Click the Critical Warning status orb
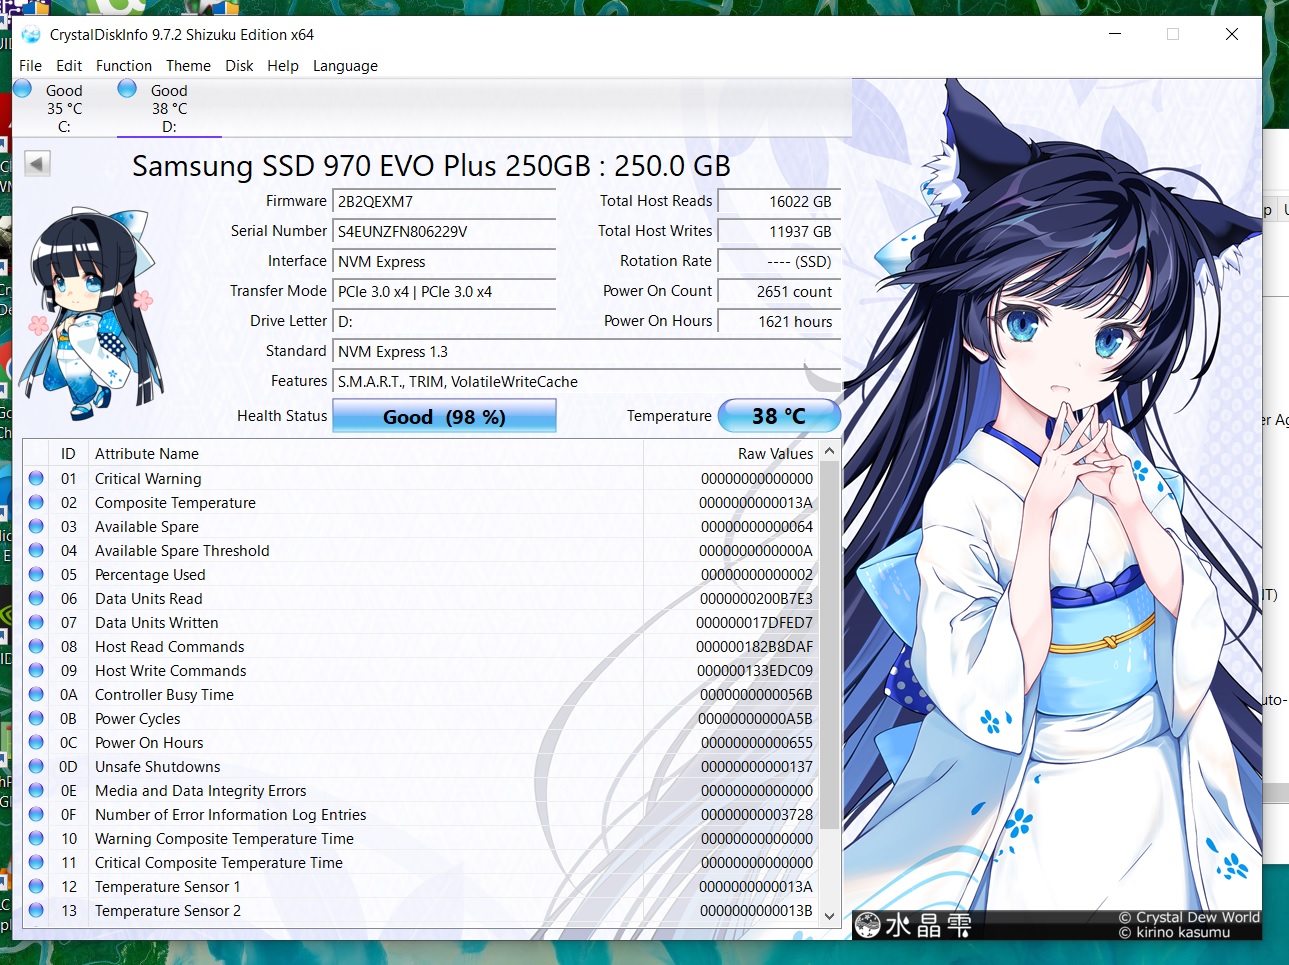 (36, 479)
